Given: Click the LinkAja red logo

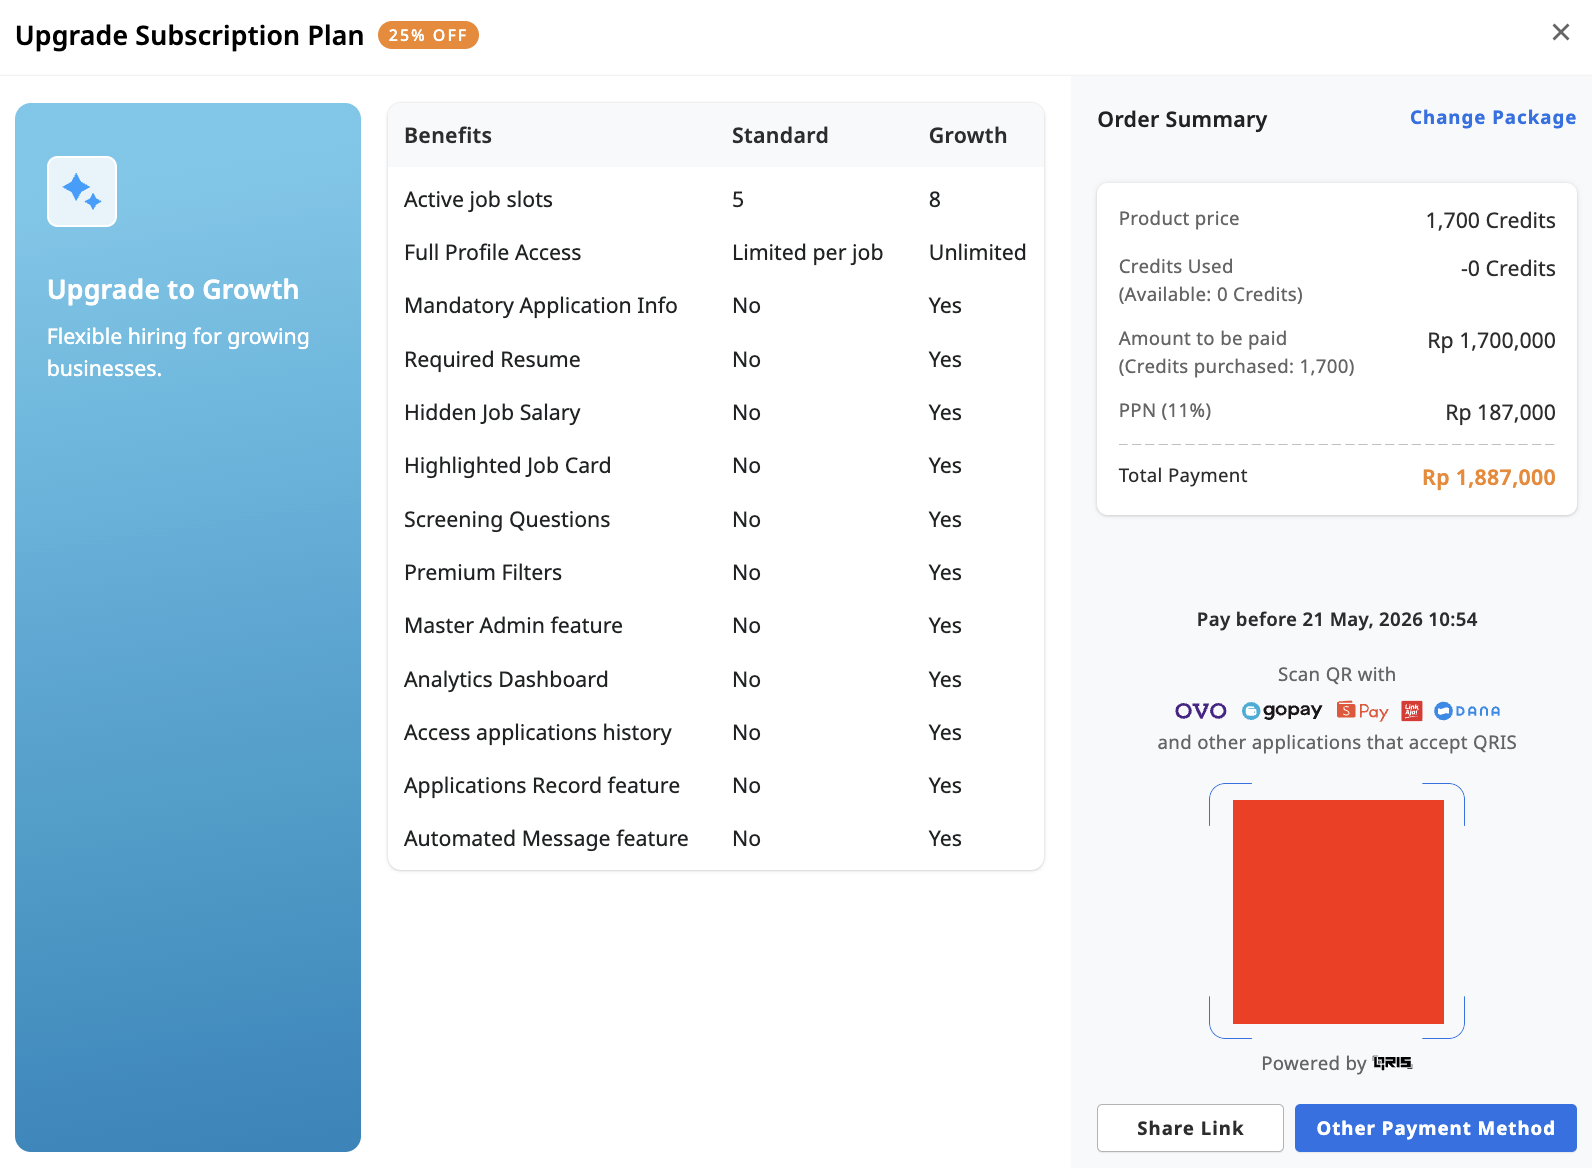Looking at the screenshot, I should coord(1412,711).
